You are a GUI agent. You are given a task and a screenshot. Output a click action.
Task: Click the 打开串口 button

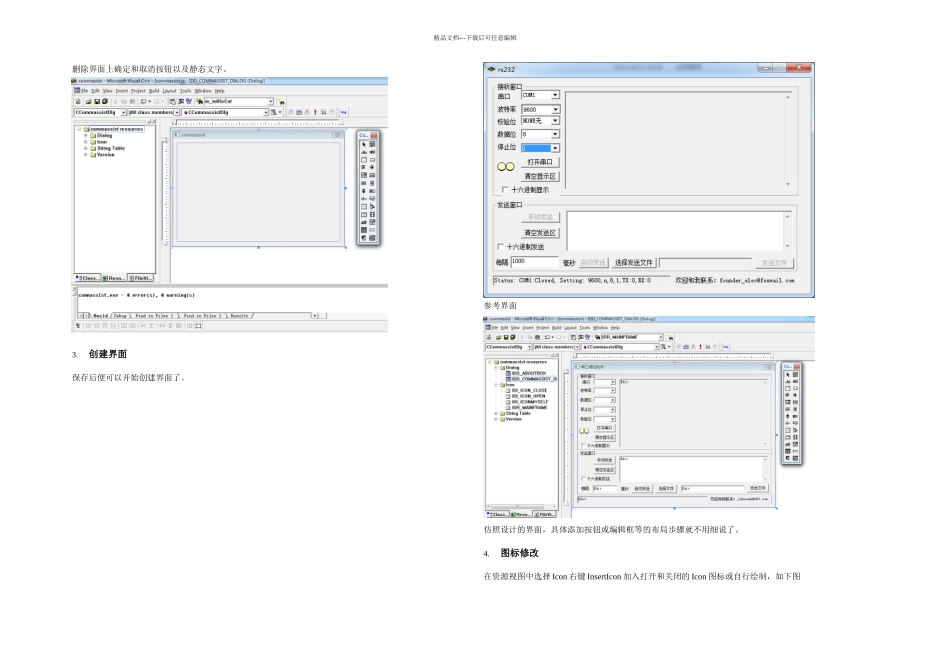coord(542,162)
